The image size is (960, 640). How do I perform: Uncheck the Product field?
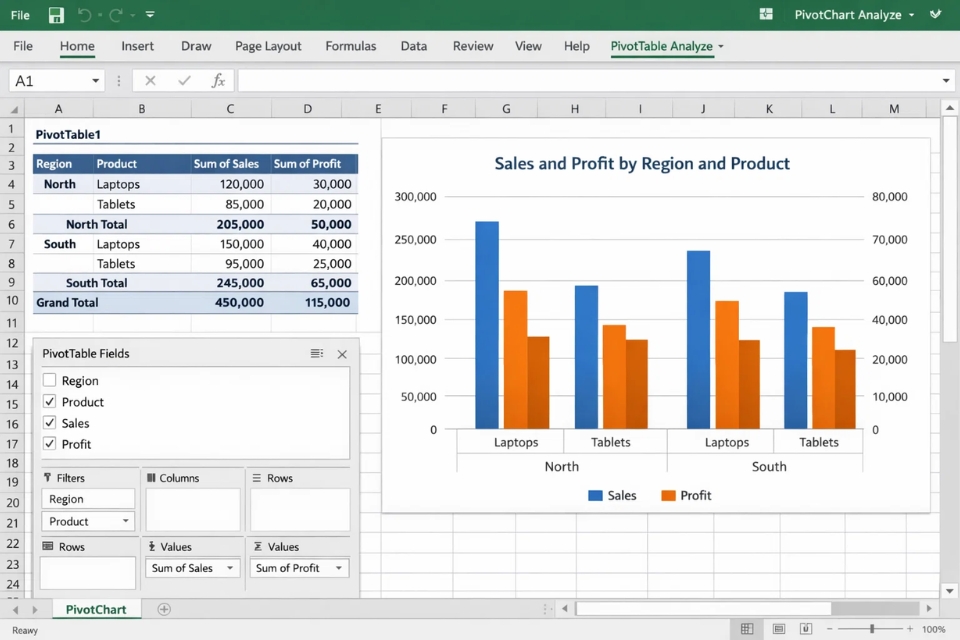tap(47, 402)
